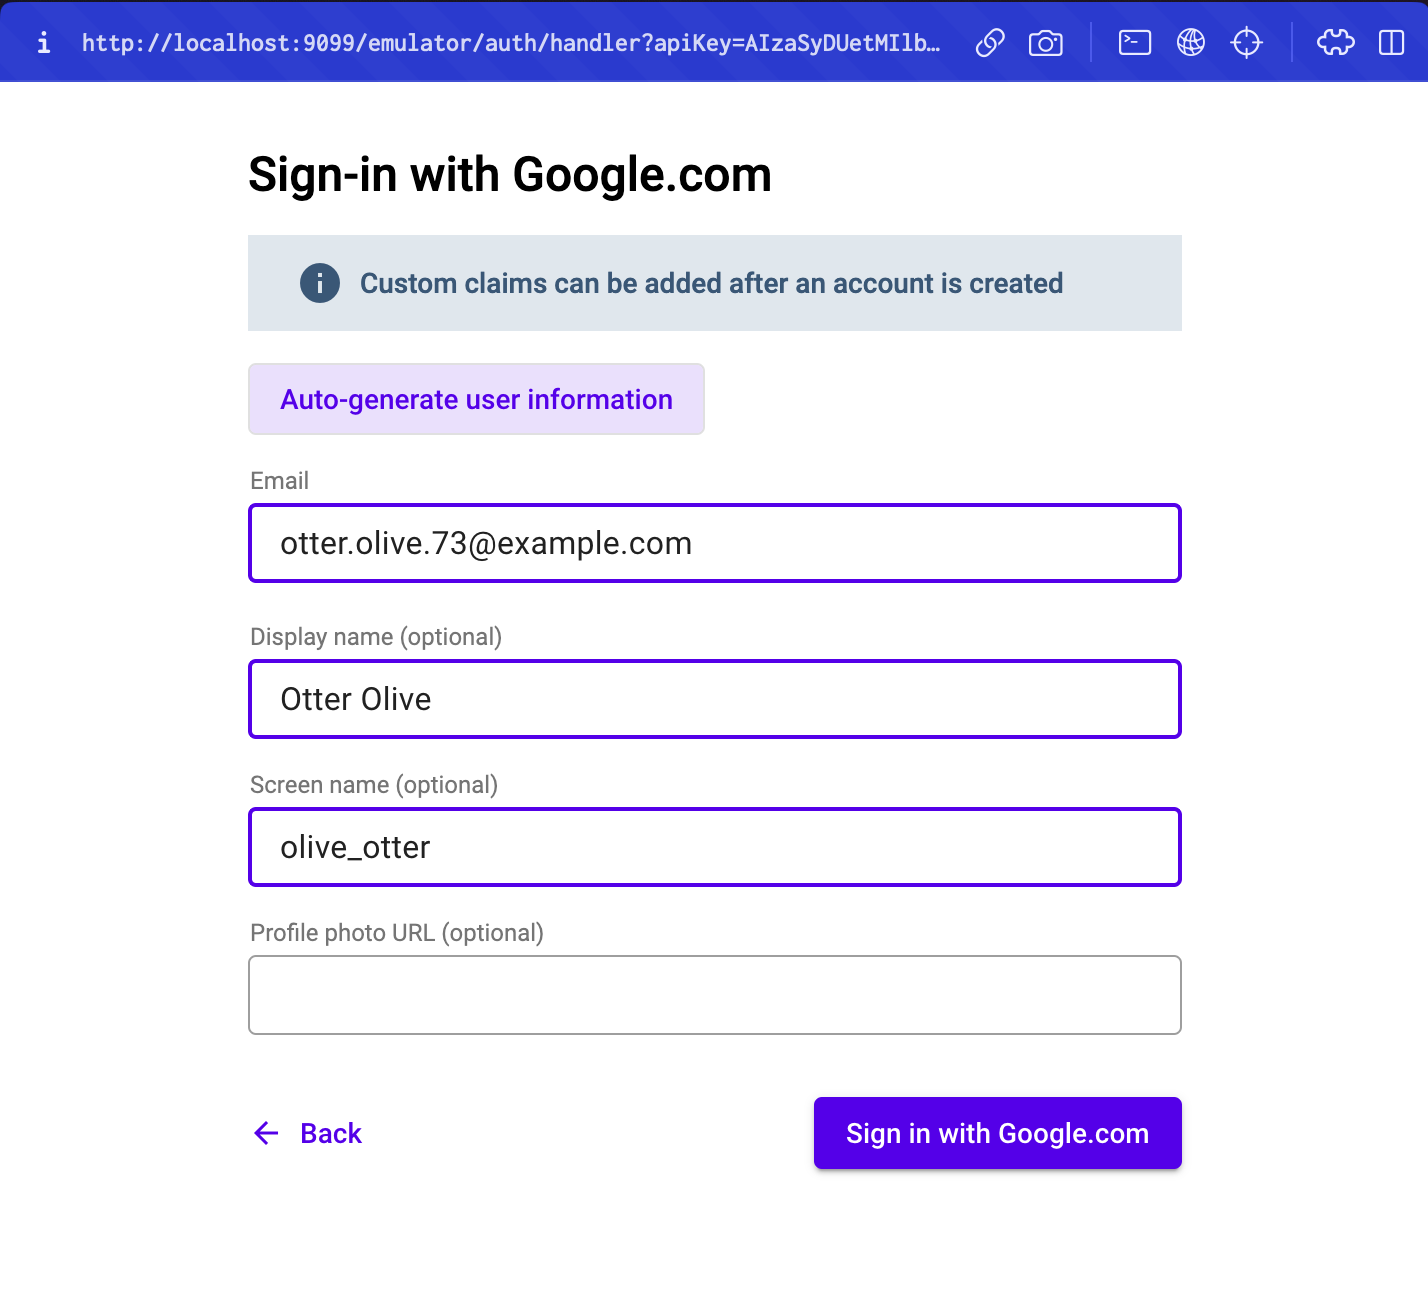Click the Custom claims banner message text

[711, 283]
